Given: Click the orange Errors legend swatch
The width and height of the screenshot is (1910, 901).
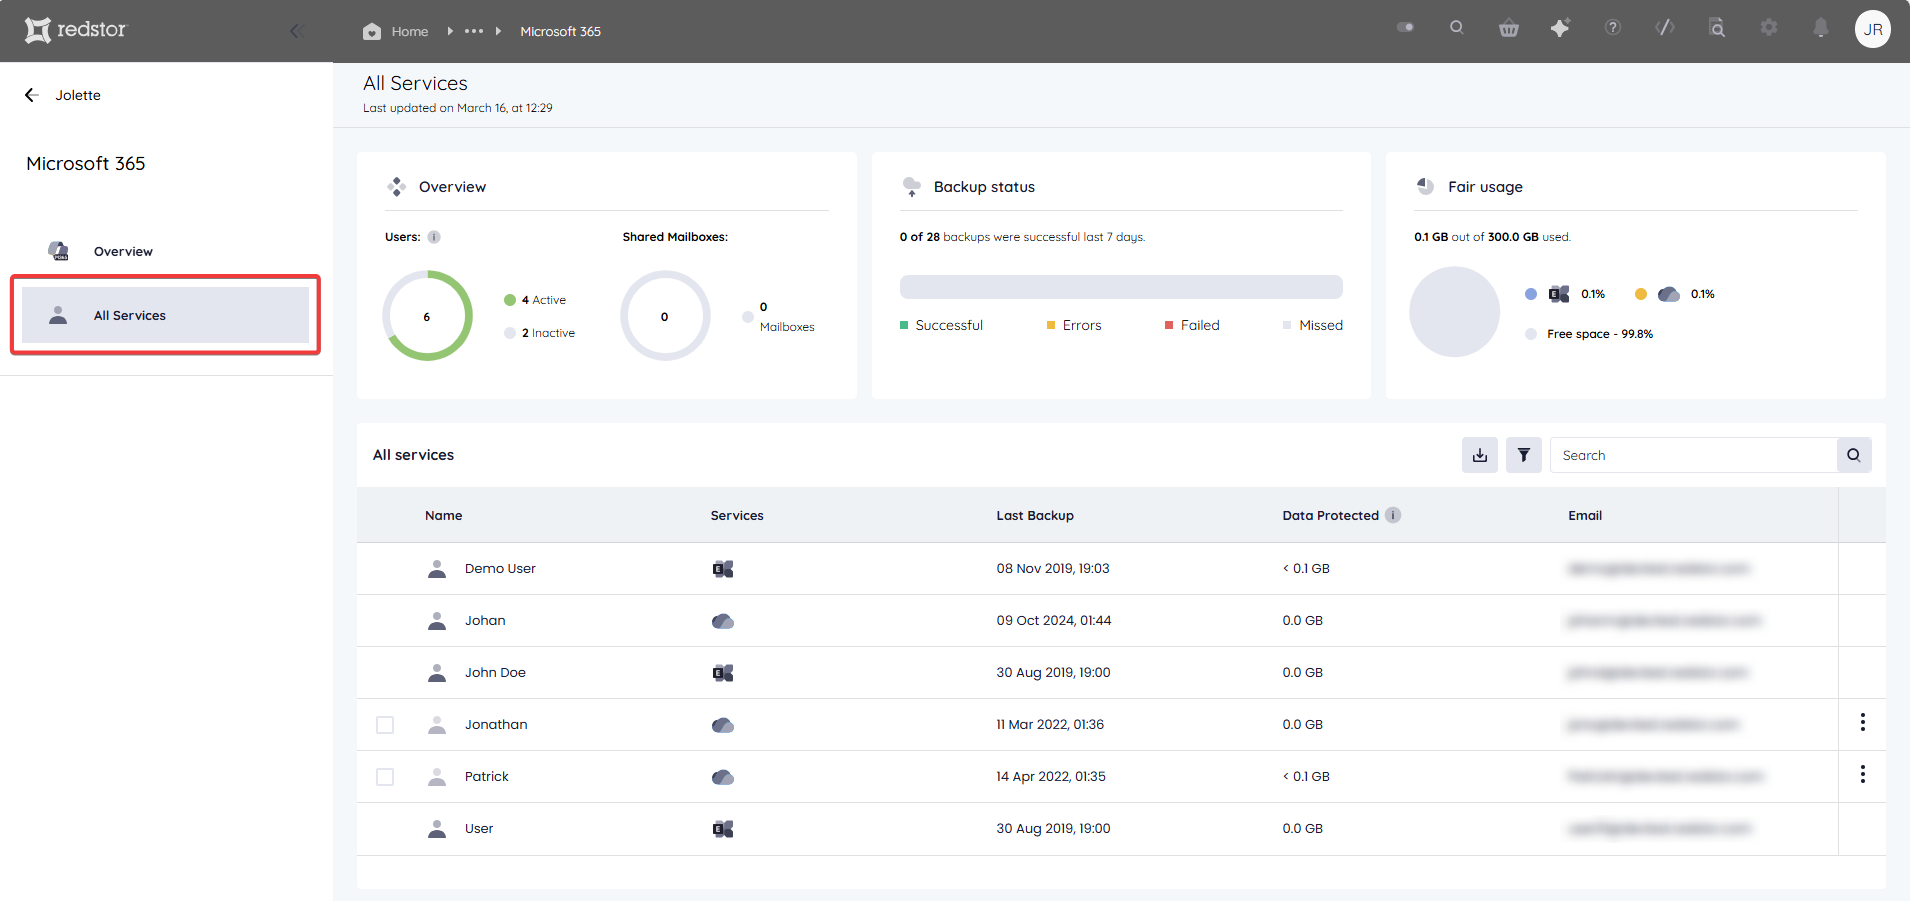Looking at the screenshot, I should [x=1051, y=325].
